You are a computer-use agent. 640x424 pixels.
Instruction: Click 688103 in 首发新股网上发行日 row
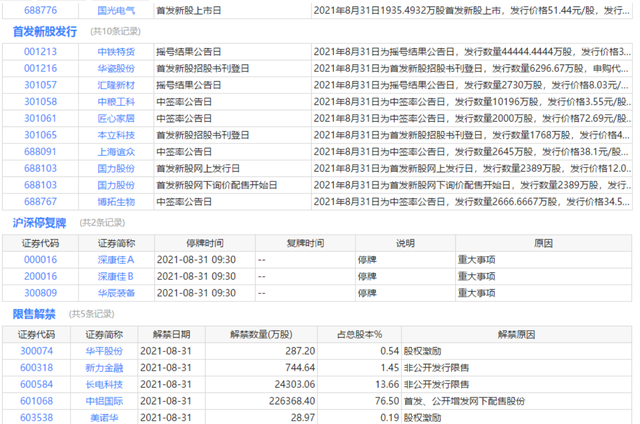tap(40, 169)
